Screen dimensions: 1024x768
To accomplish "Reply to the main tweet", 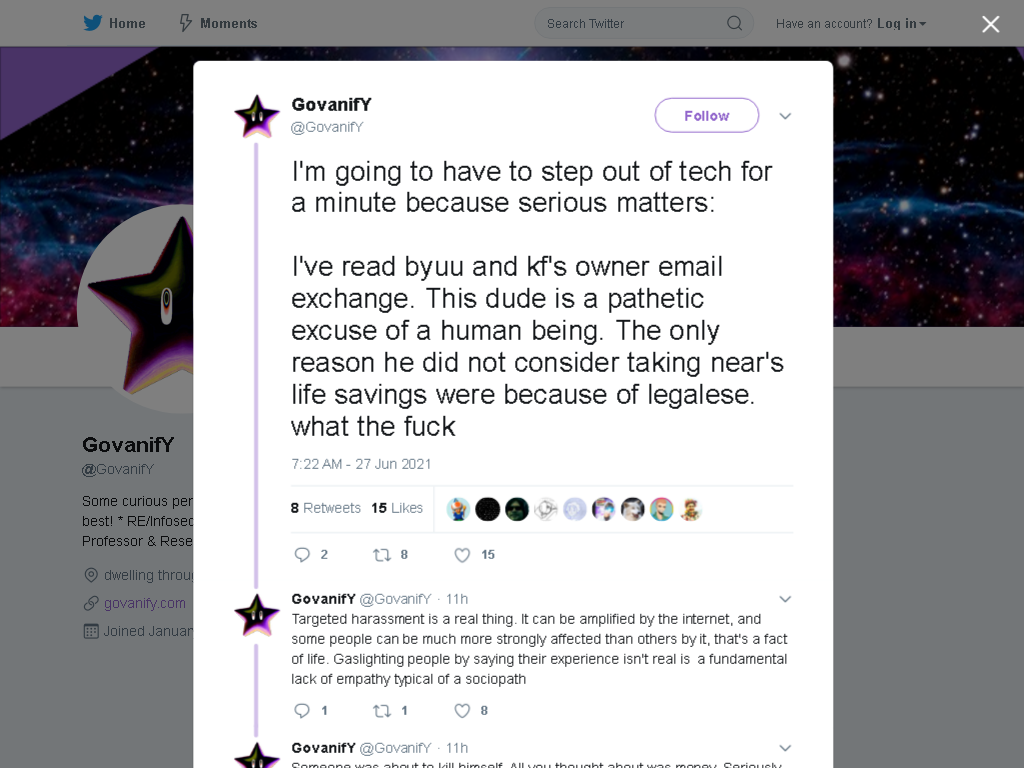I will [x=302, y=554].
